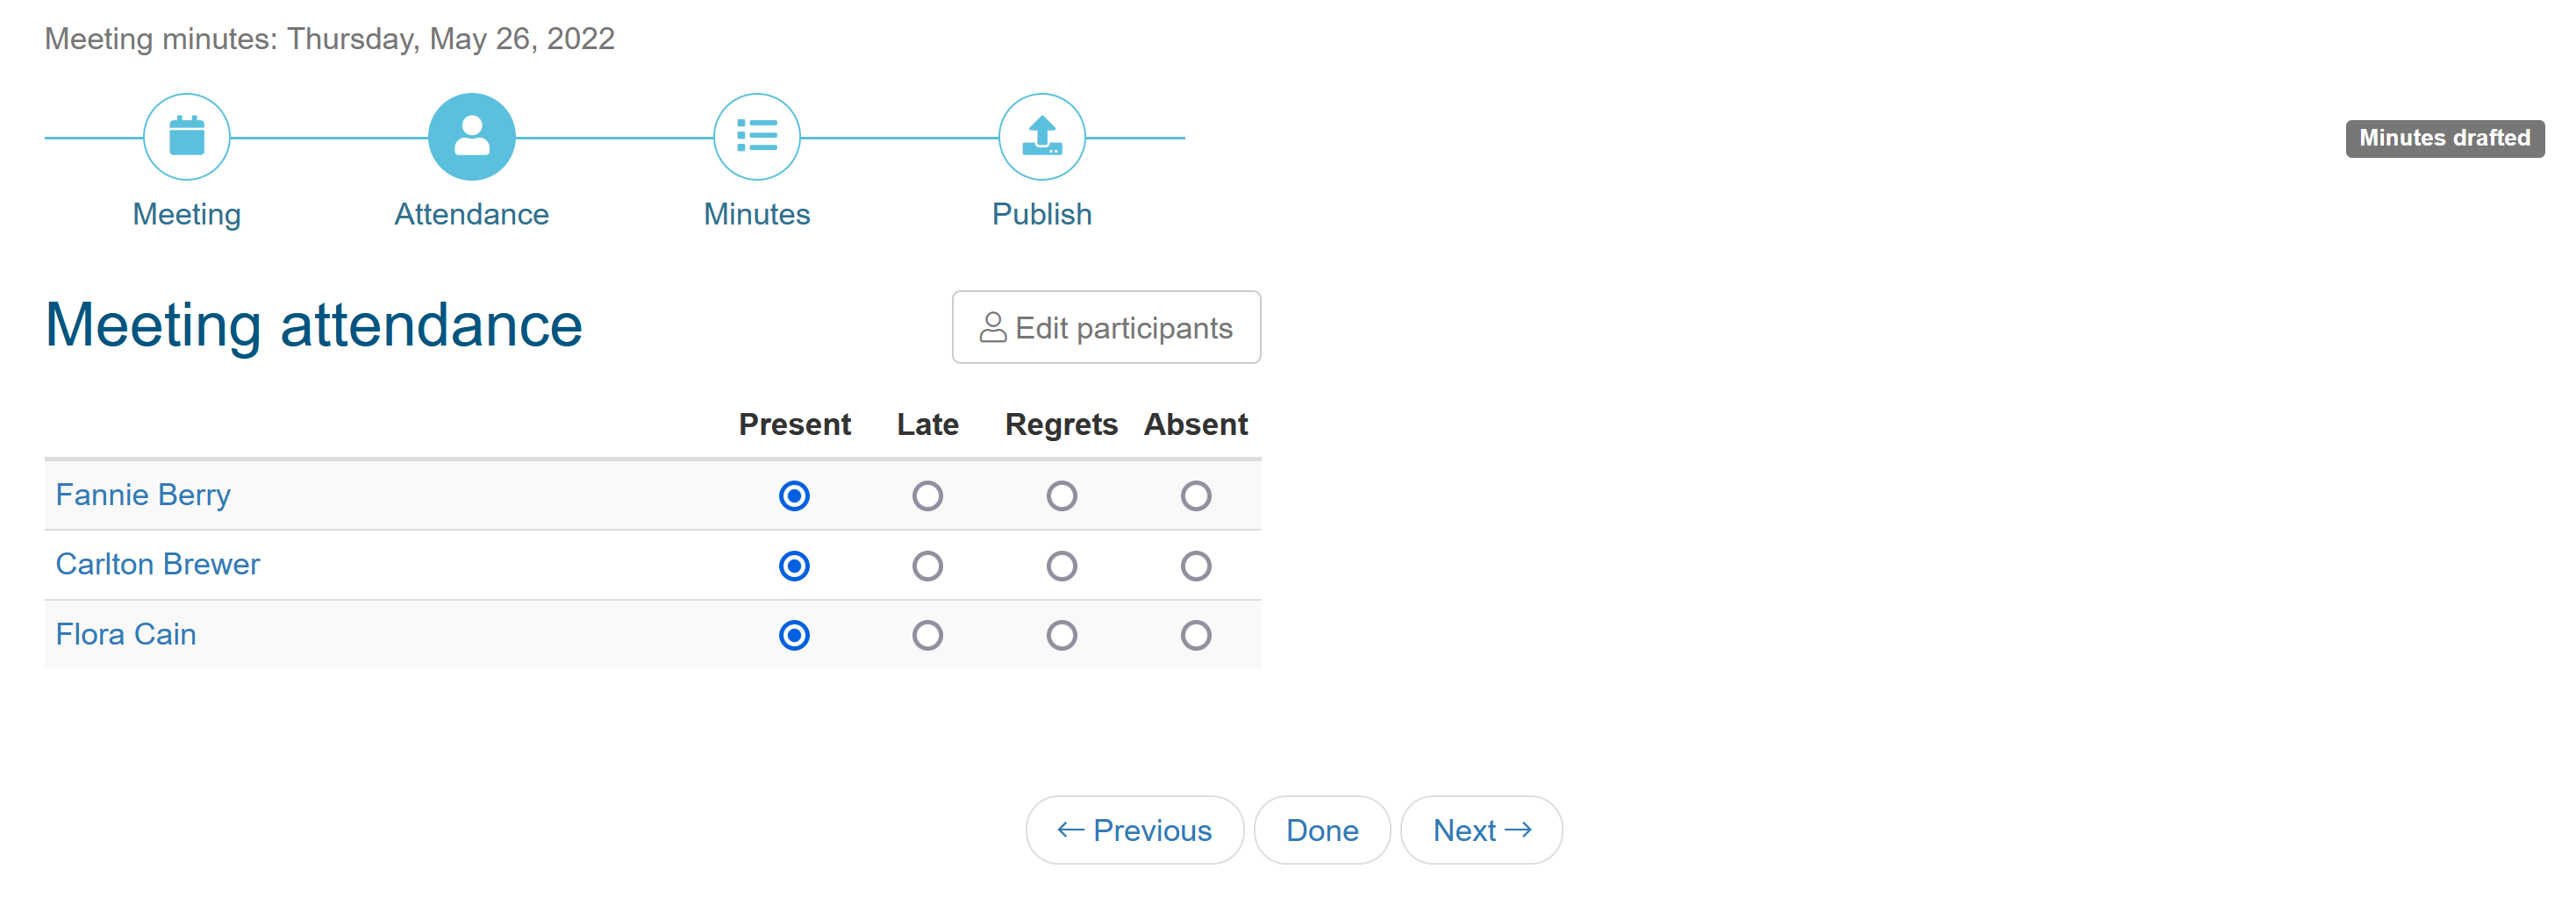Mark Carlton Brewer as Regrets

[x=1061, y=566]
